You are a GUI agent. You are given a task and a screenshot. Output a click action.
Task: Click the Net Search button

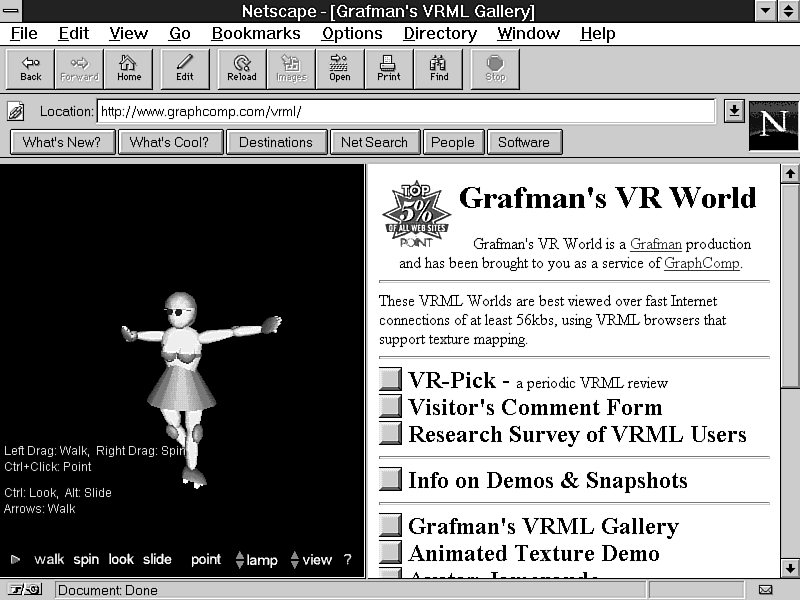tap(374, 142)
